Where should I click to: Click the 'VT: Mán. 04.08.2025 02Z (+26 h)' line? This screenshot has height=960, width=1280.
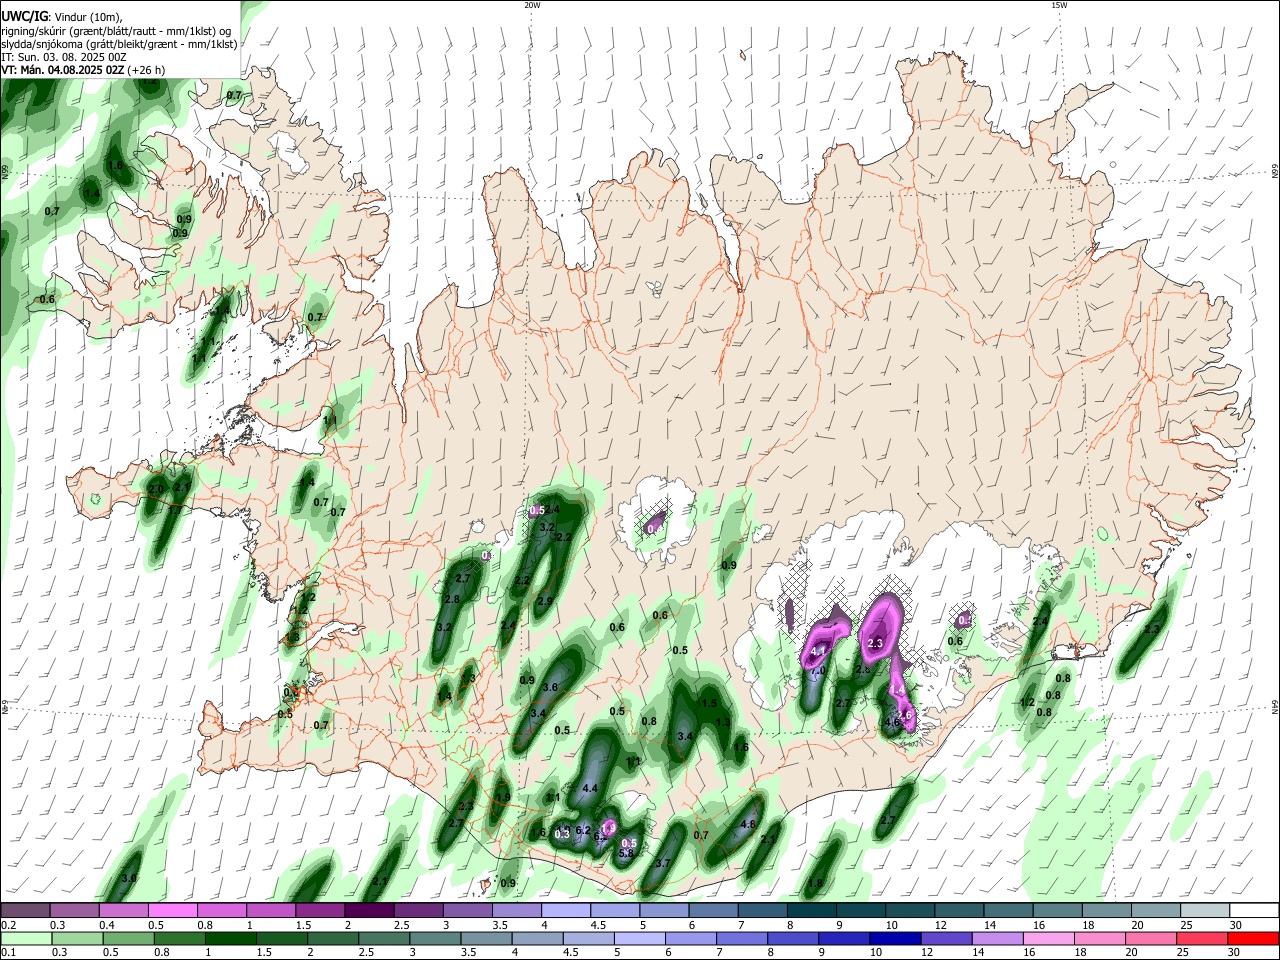click(83, 70)
